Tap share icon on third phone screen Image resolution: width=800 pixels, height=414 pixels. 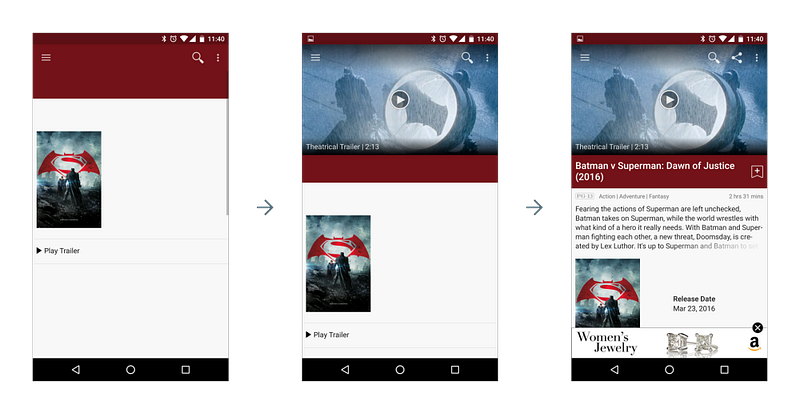point(737,58)
